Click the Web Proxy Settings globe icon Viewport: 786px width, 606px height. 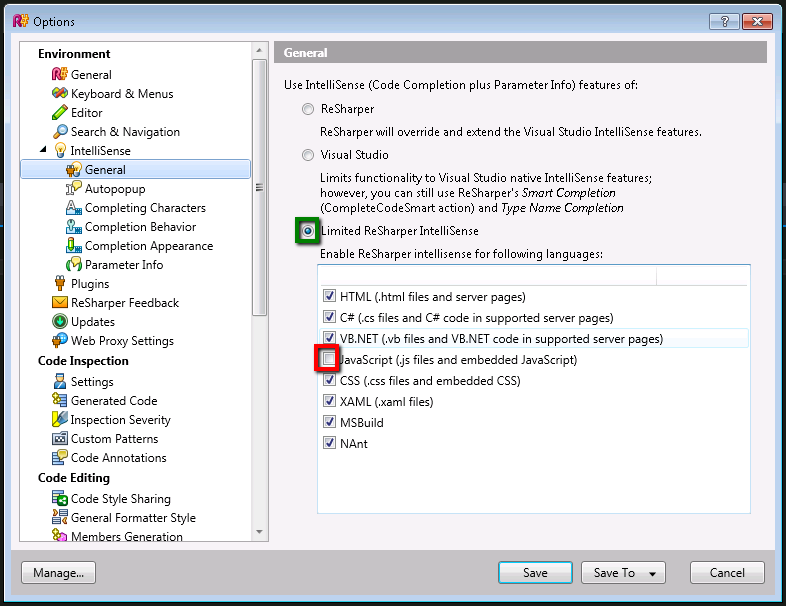click(x=59, y=340)
